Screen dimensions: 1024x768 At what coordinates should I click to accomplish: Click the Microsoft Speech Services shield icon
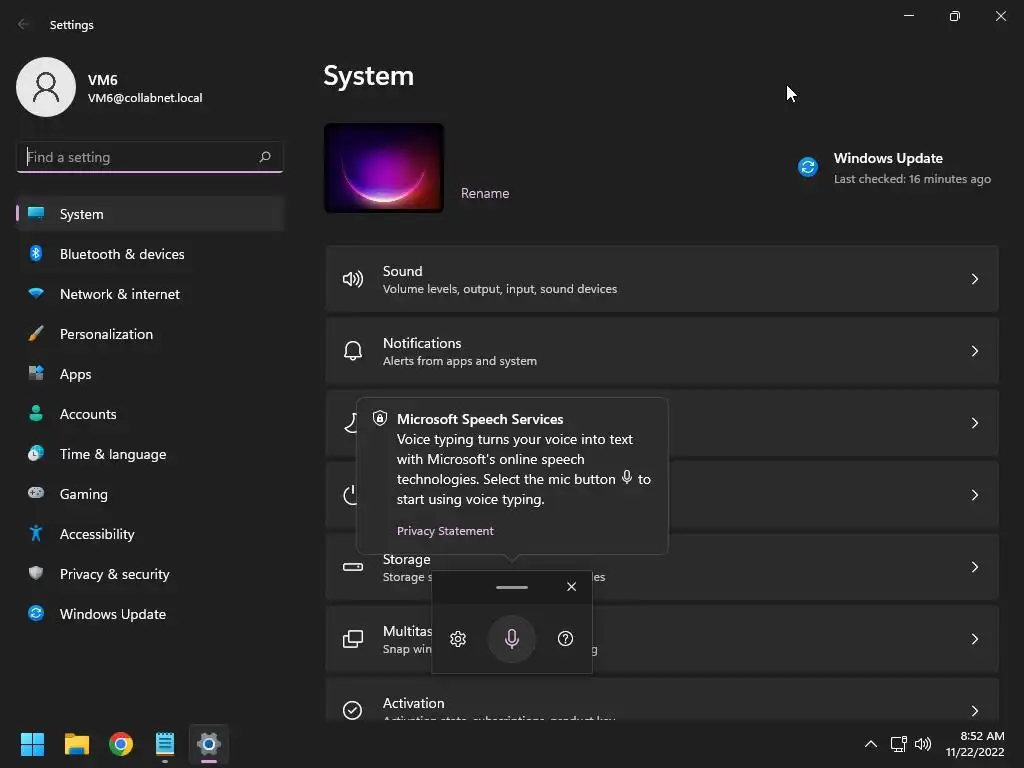pos(379,418)
